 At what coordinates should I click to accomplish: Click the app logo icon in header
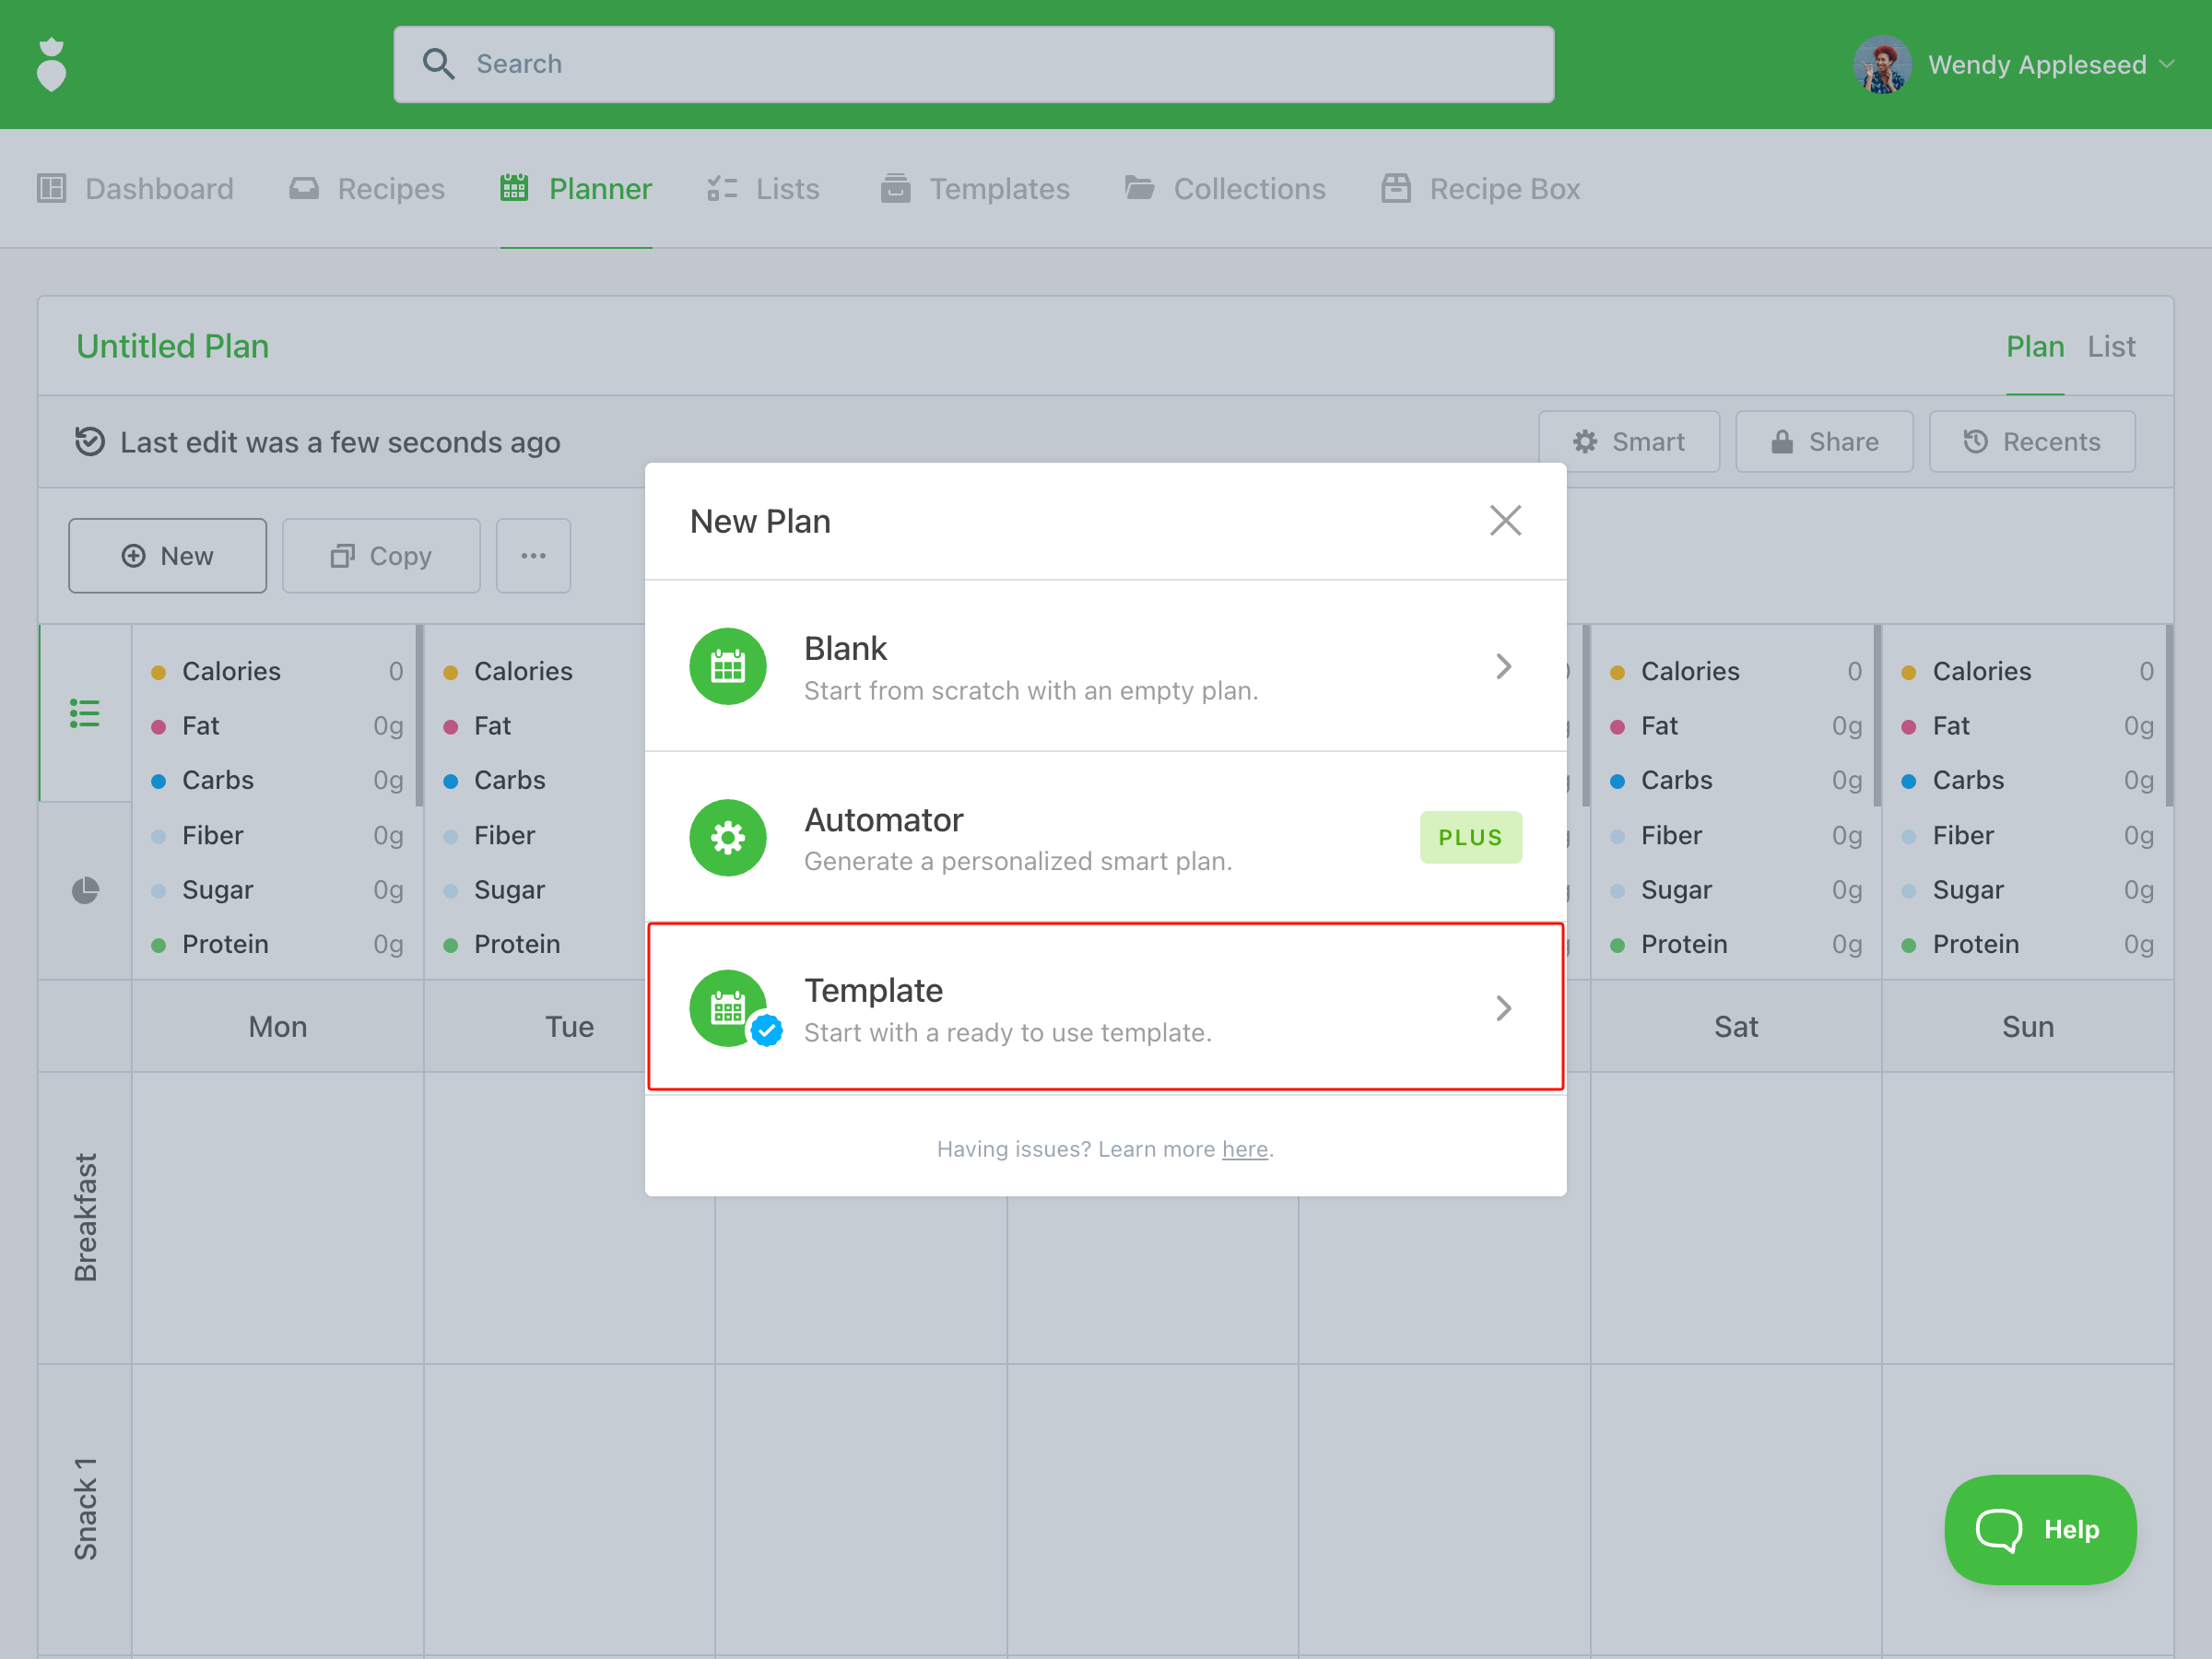pyautogui.click(x=51, y=65)
